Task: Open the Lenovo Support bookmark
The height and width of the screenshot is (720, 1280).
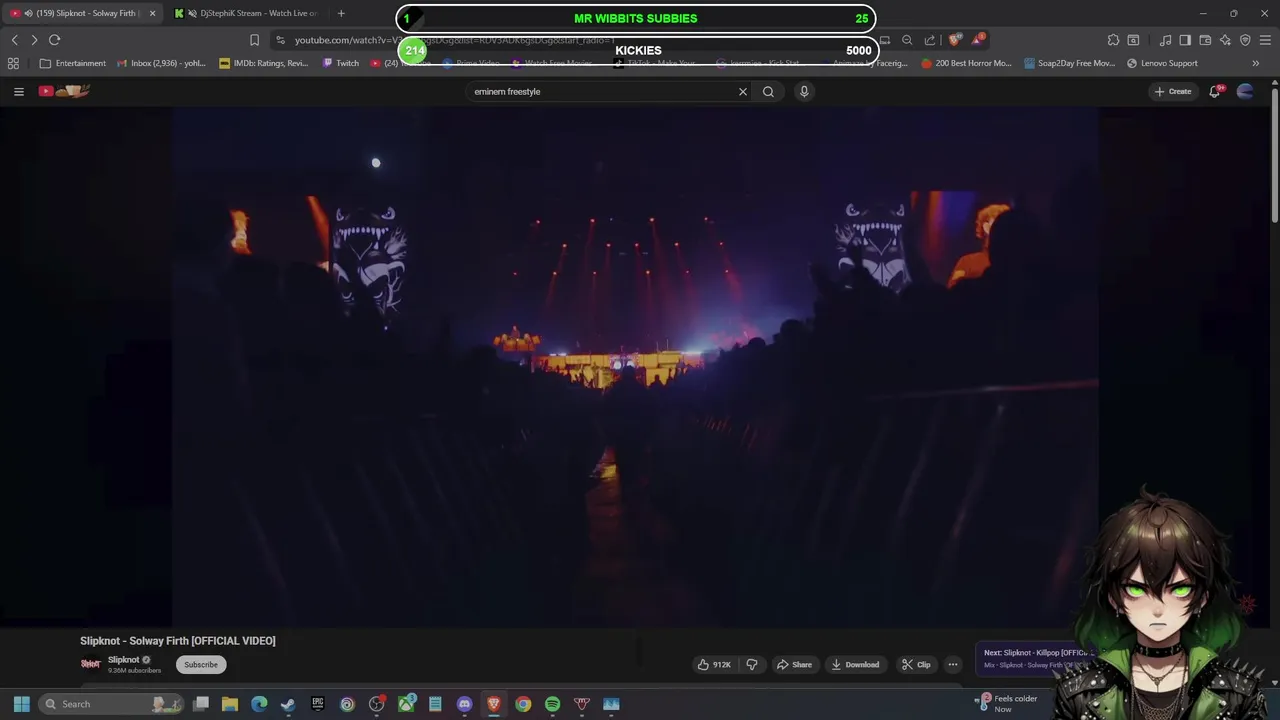Action: [1162, 63]
